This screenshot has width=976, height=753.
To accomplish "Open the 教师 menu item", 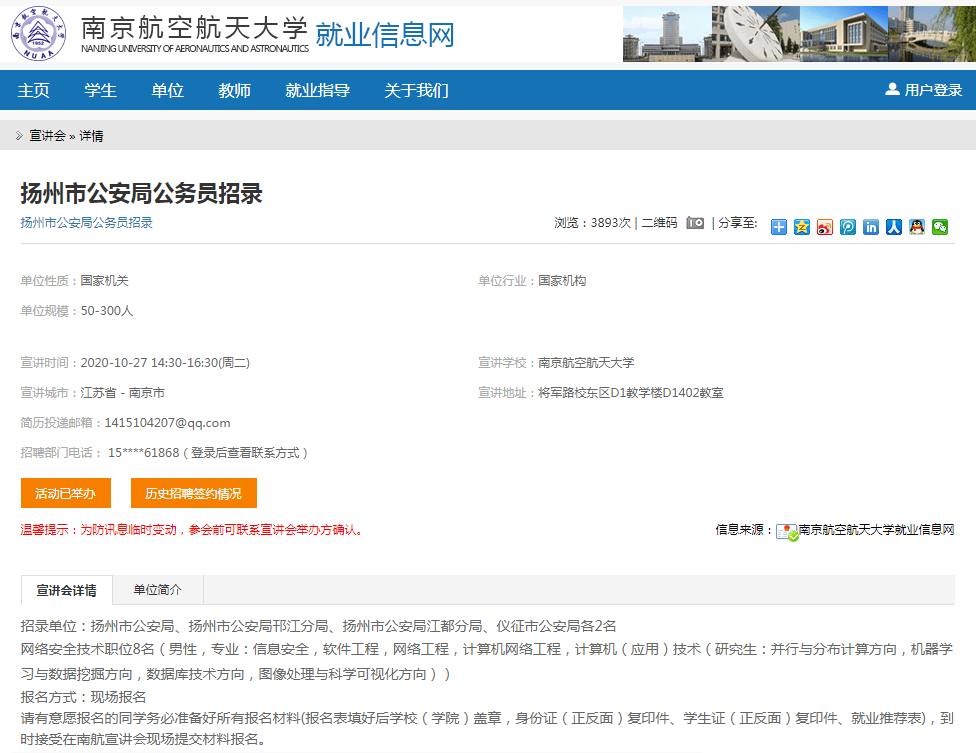I will [235, 90].
